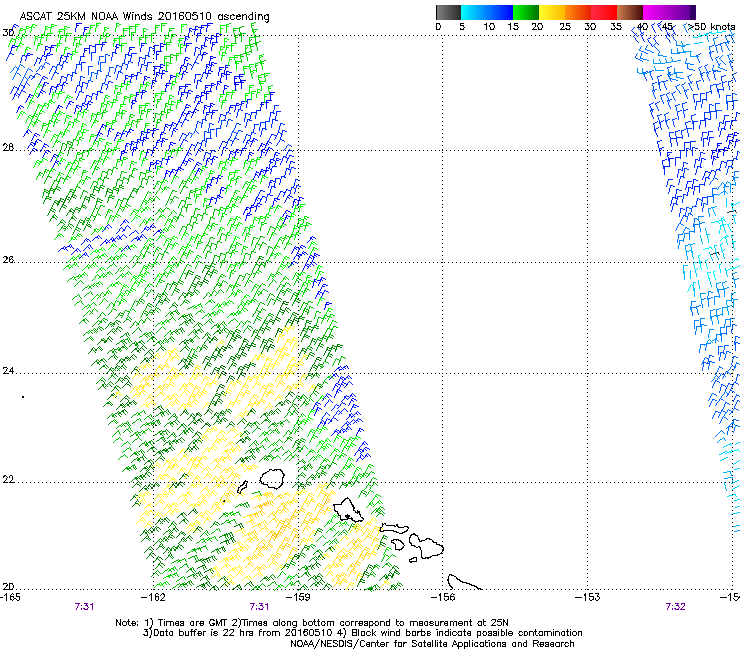
Task: Click the "NOAA/NESDIS/Center for Satellite Applications and Research" credit
Action: (432, 644)
